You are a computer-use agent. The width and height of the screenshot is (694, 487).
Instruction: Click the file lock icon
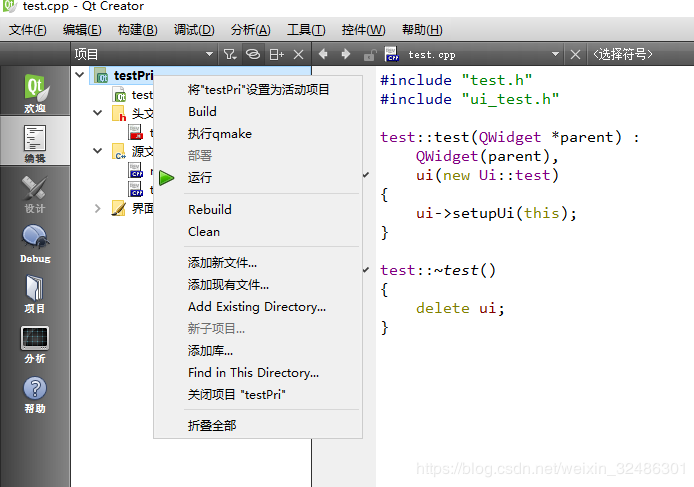point(370,55)
